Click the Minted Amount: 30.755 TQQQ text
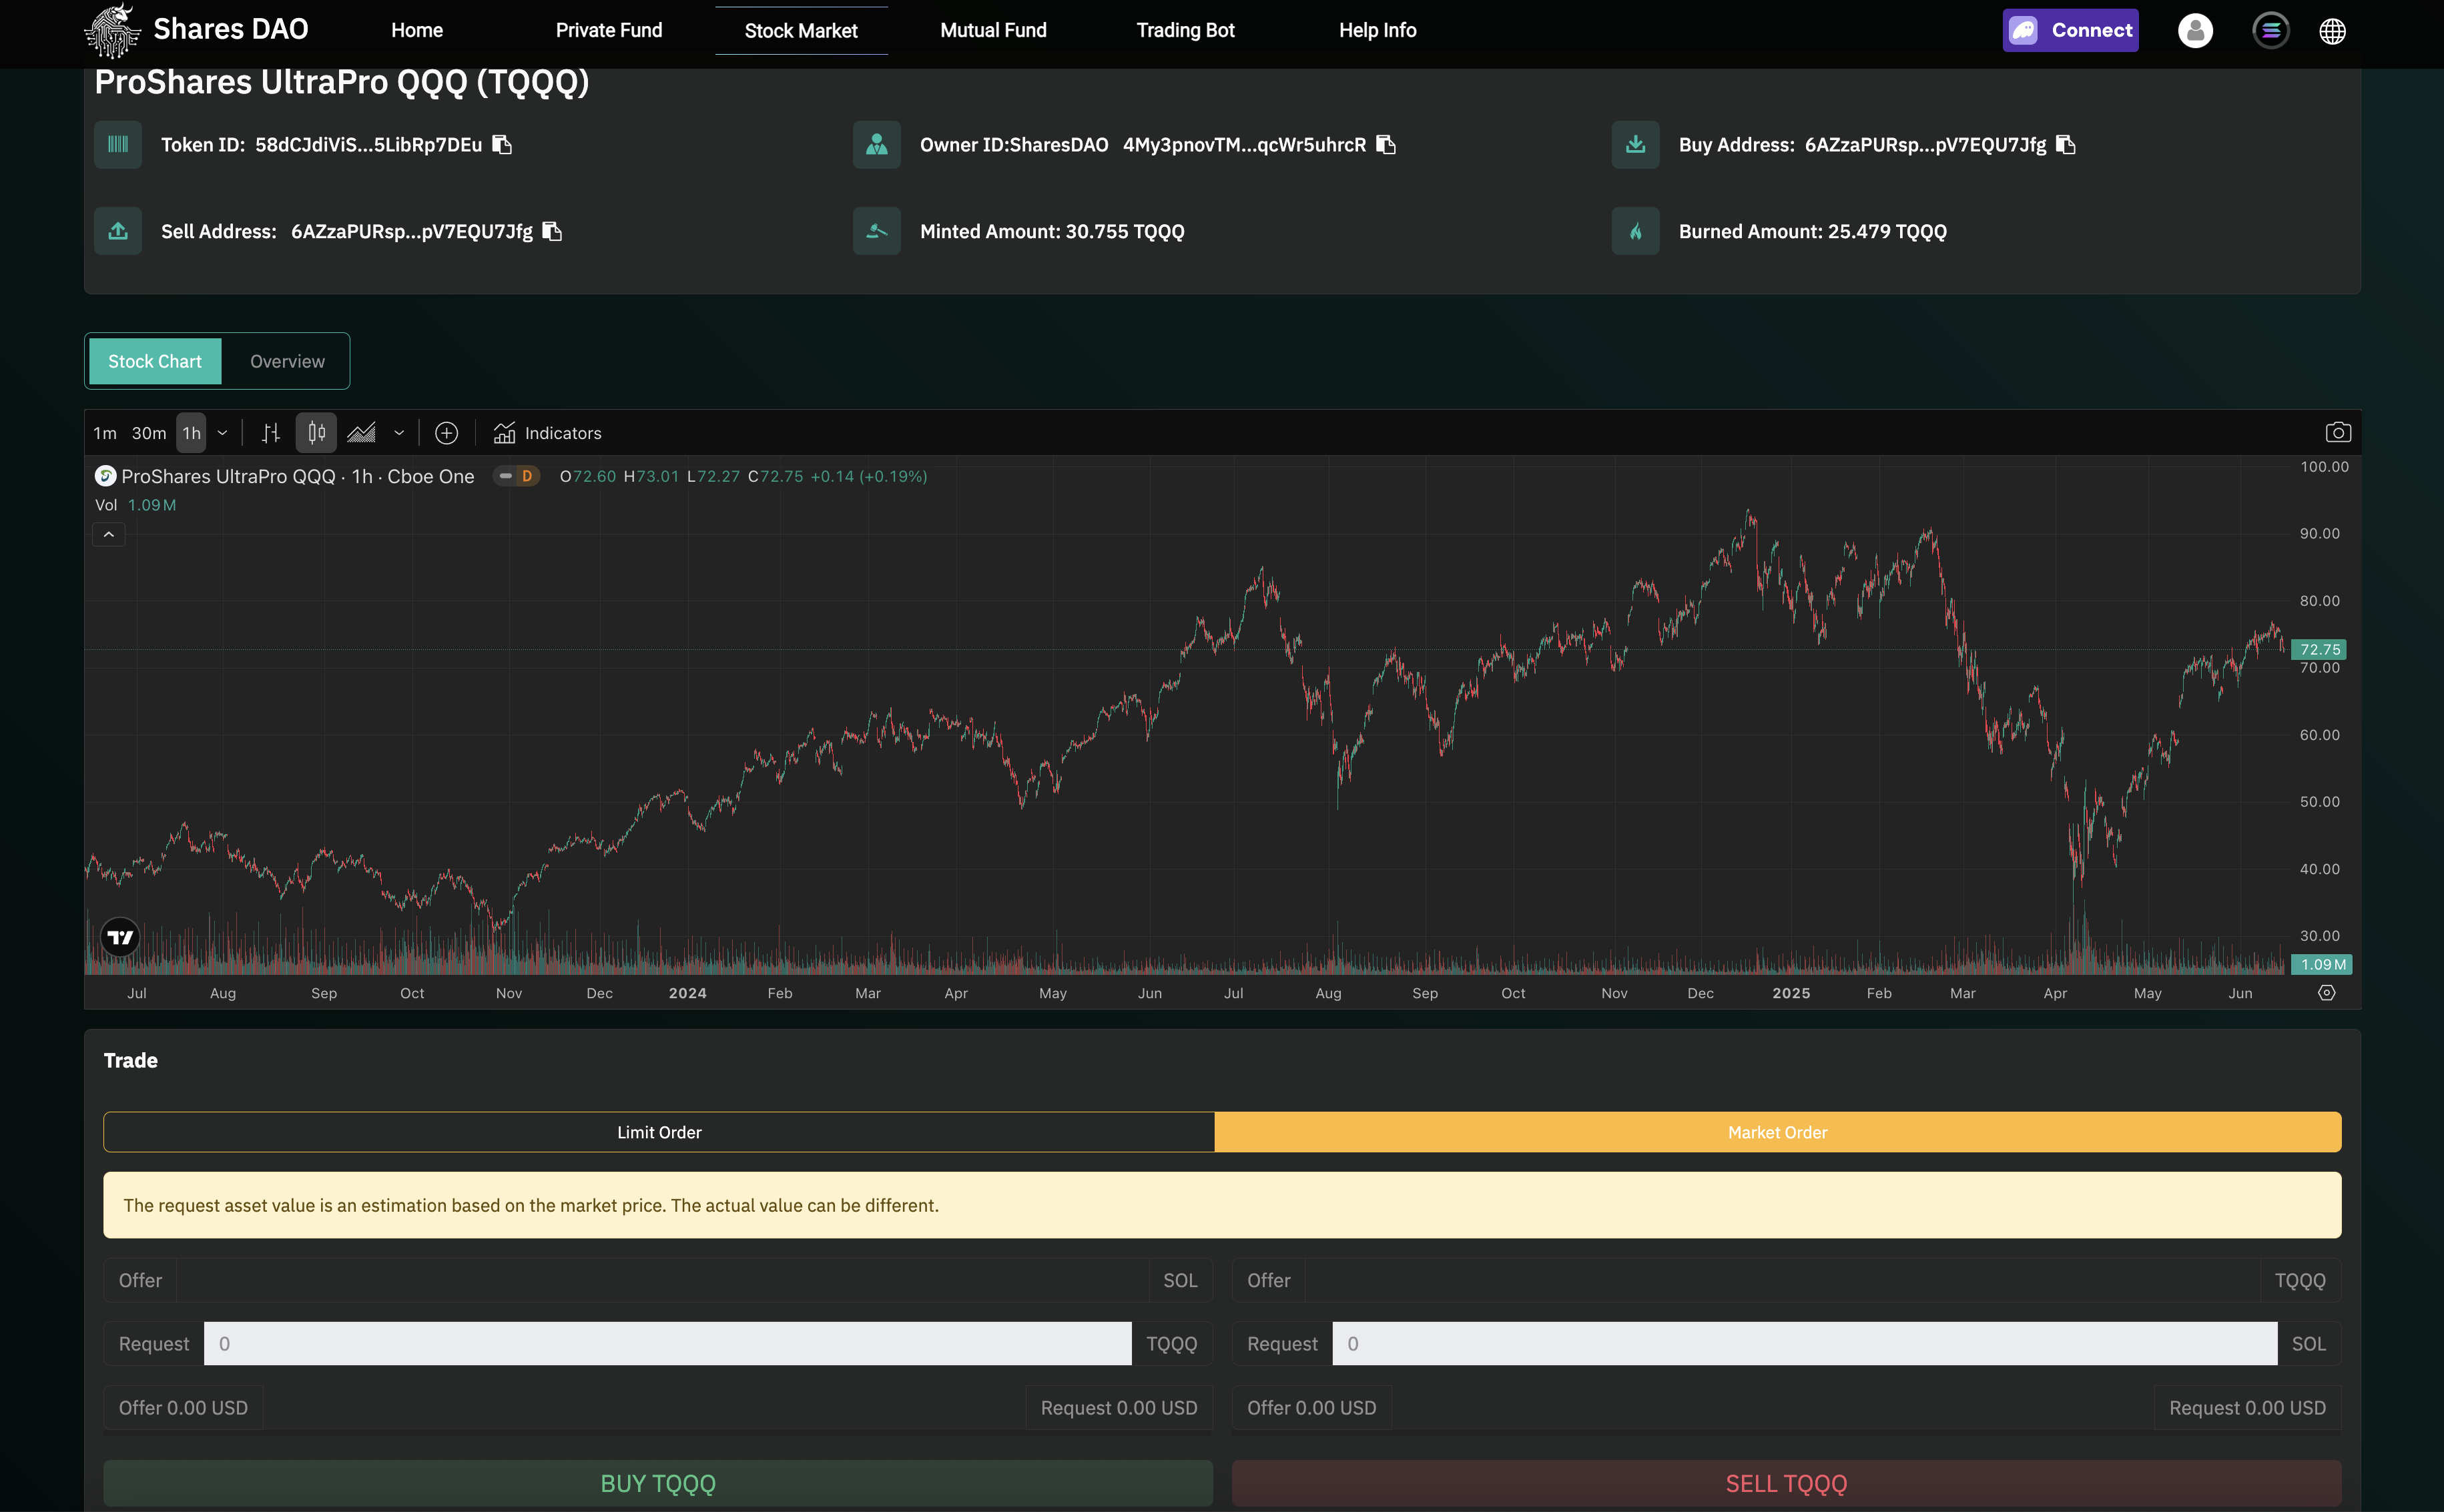The height and width of the screenshot is (1512, 2444). pos(1052,231)
